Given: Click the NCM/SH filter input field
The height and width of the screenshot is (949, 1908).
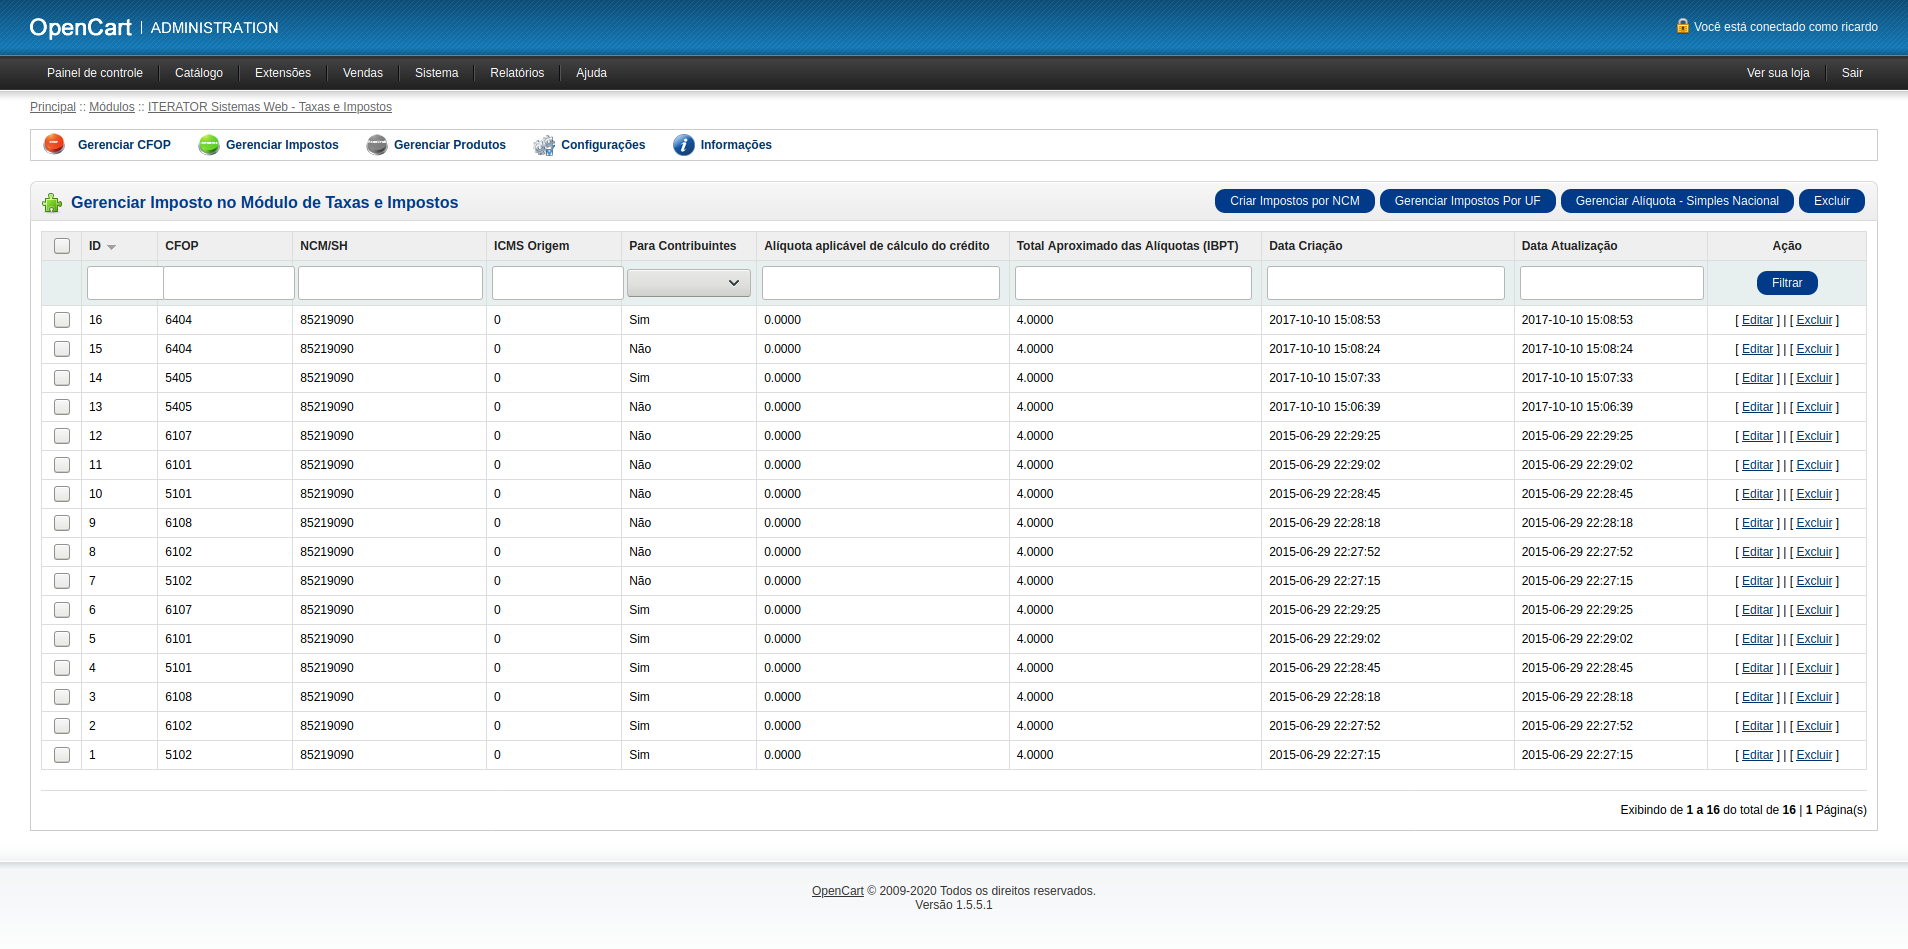Looking at the screenshot, I should click(390, 283).
